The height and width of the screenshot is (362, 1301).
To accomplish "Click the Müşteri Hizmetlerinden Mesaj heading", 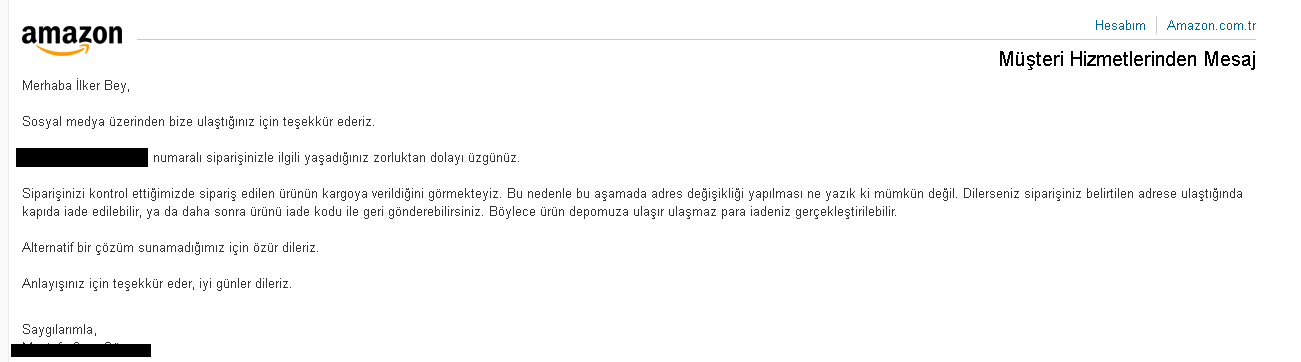I will [x=1127, y=59].
